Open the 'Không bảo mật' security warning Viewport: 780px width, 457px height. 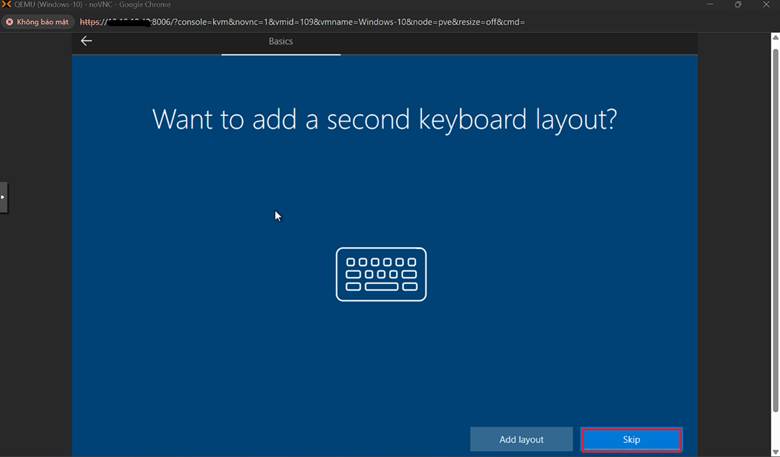[36, 21]
